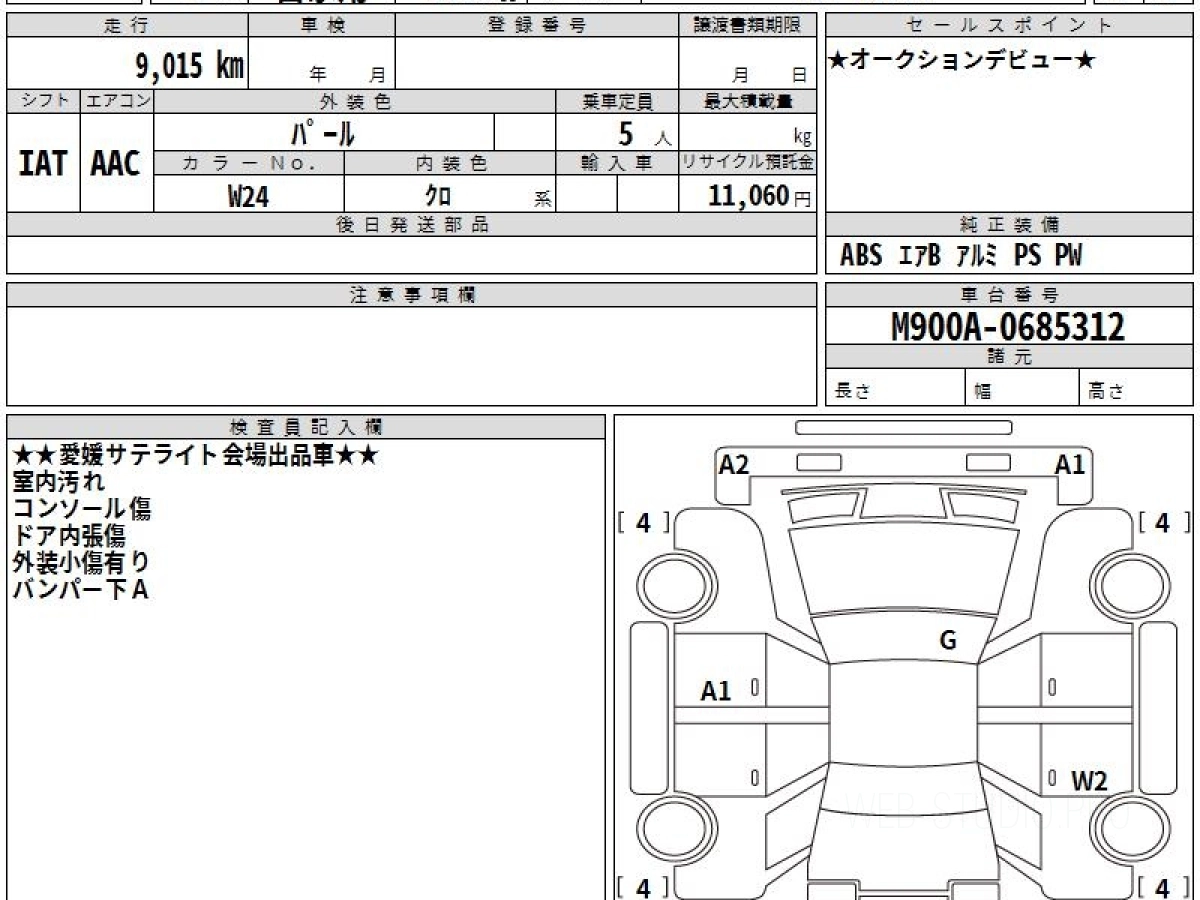Select the ABS equipment entry
This screenshot has width=1200, height=900.
[861, 256]
